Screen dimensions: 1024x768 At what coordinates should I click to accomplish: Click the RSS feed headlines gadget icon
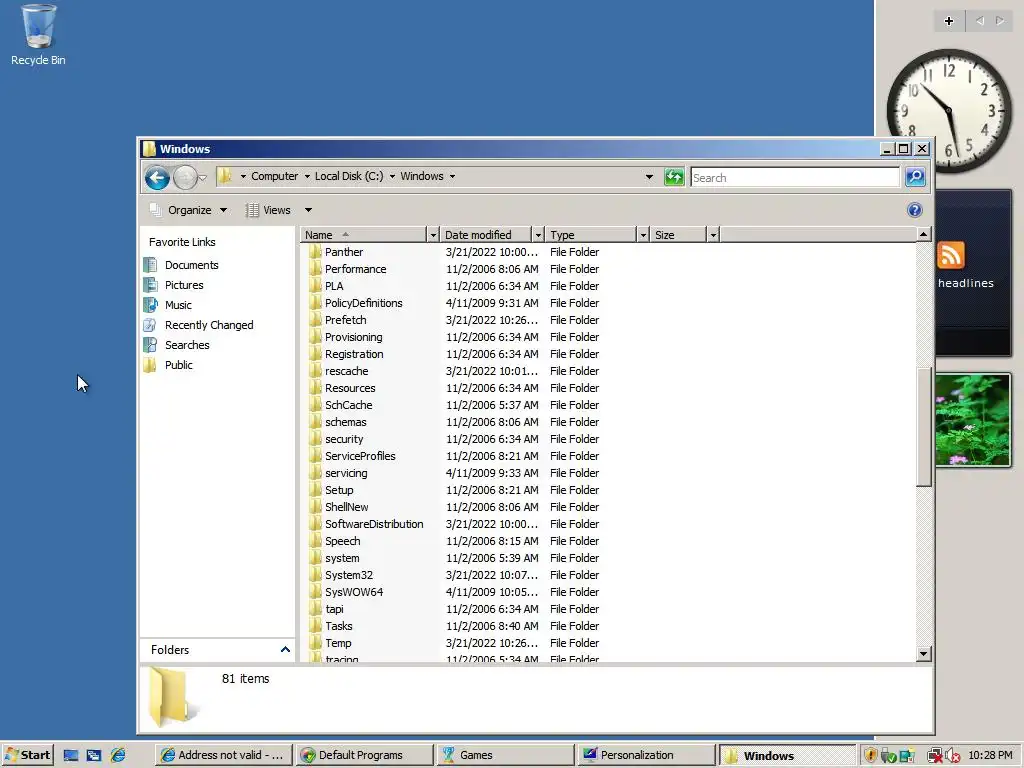(950, 255)
